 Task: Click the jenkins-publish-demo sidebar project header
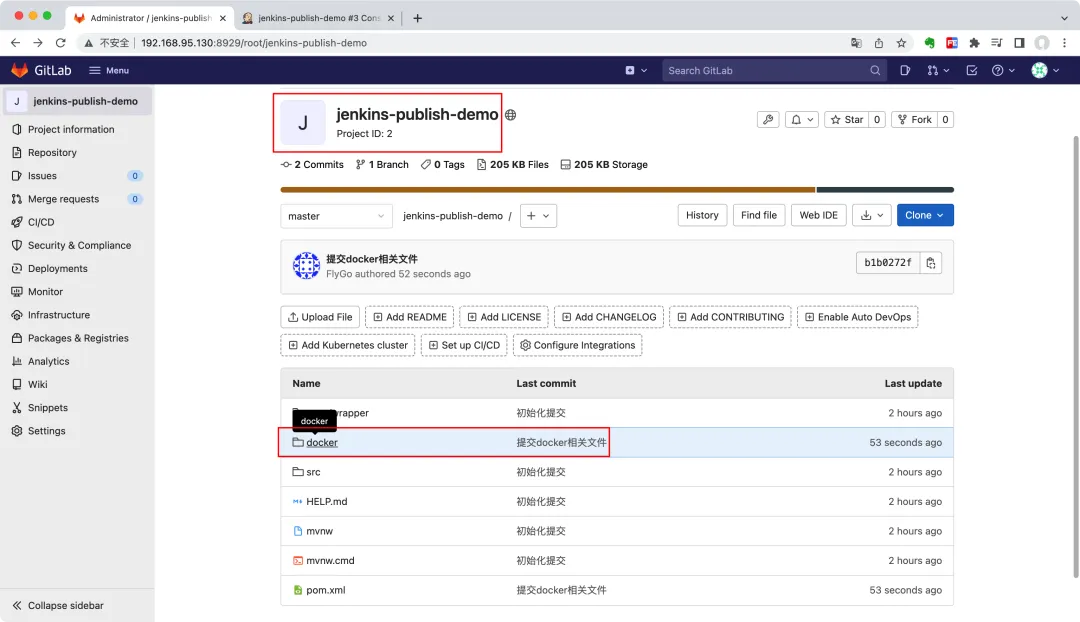[78, 101]
